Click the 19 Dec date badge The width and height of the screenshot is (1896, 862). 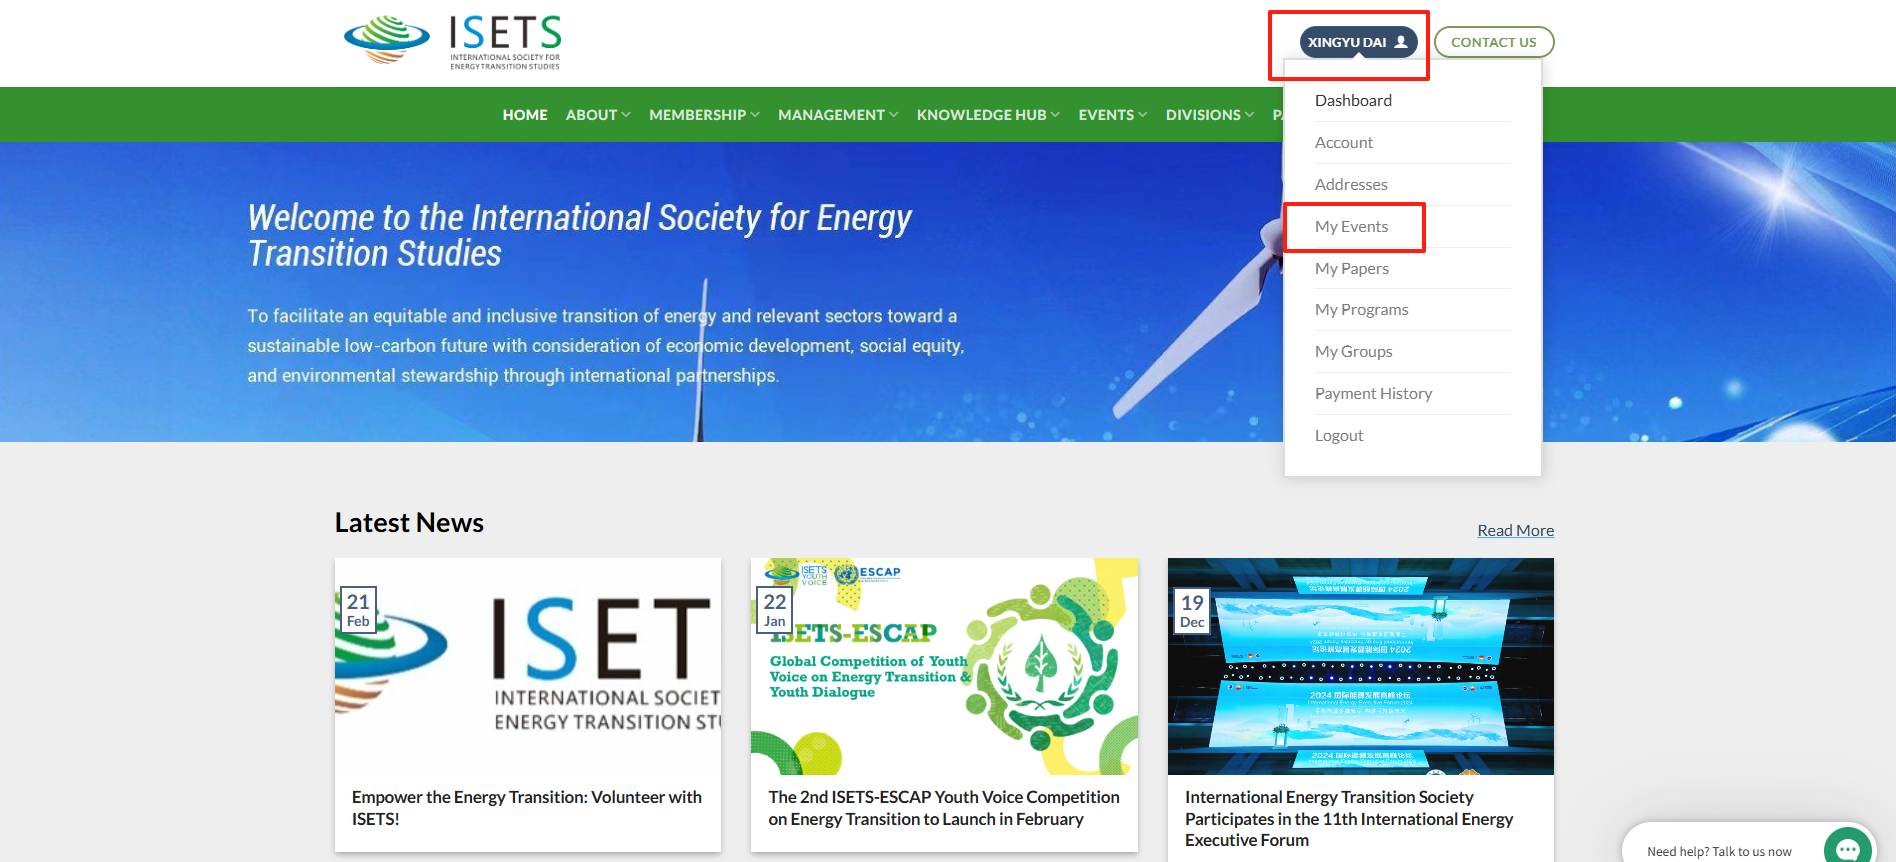click(x=1192, y=610)
